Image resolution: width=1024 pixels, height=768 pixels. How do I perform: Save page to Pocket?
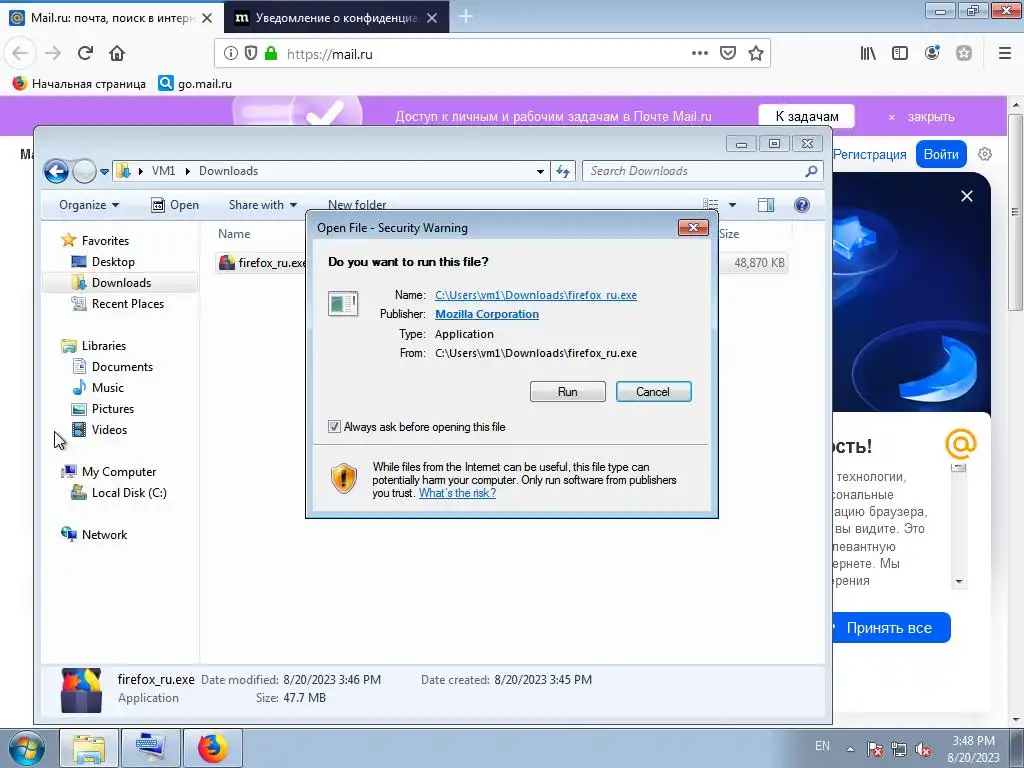tap(728, 54)
